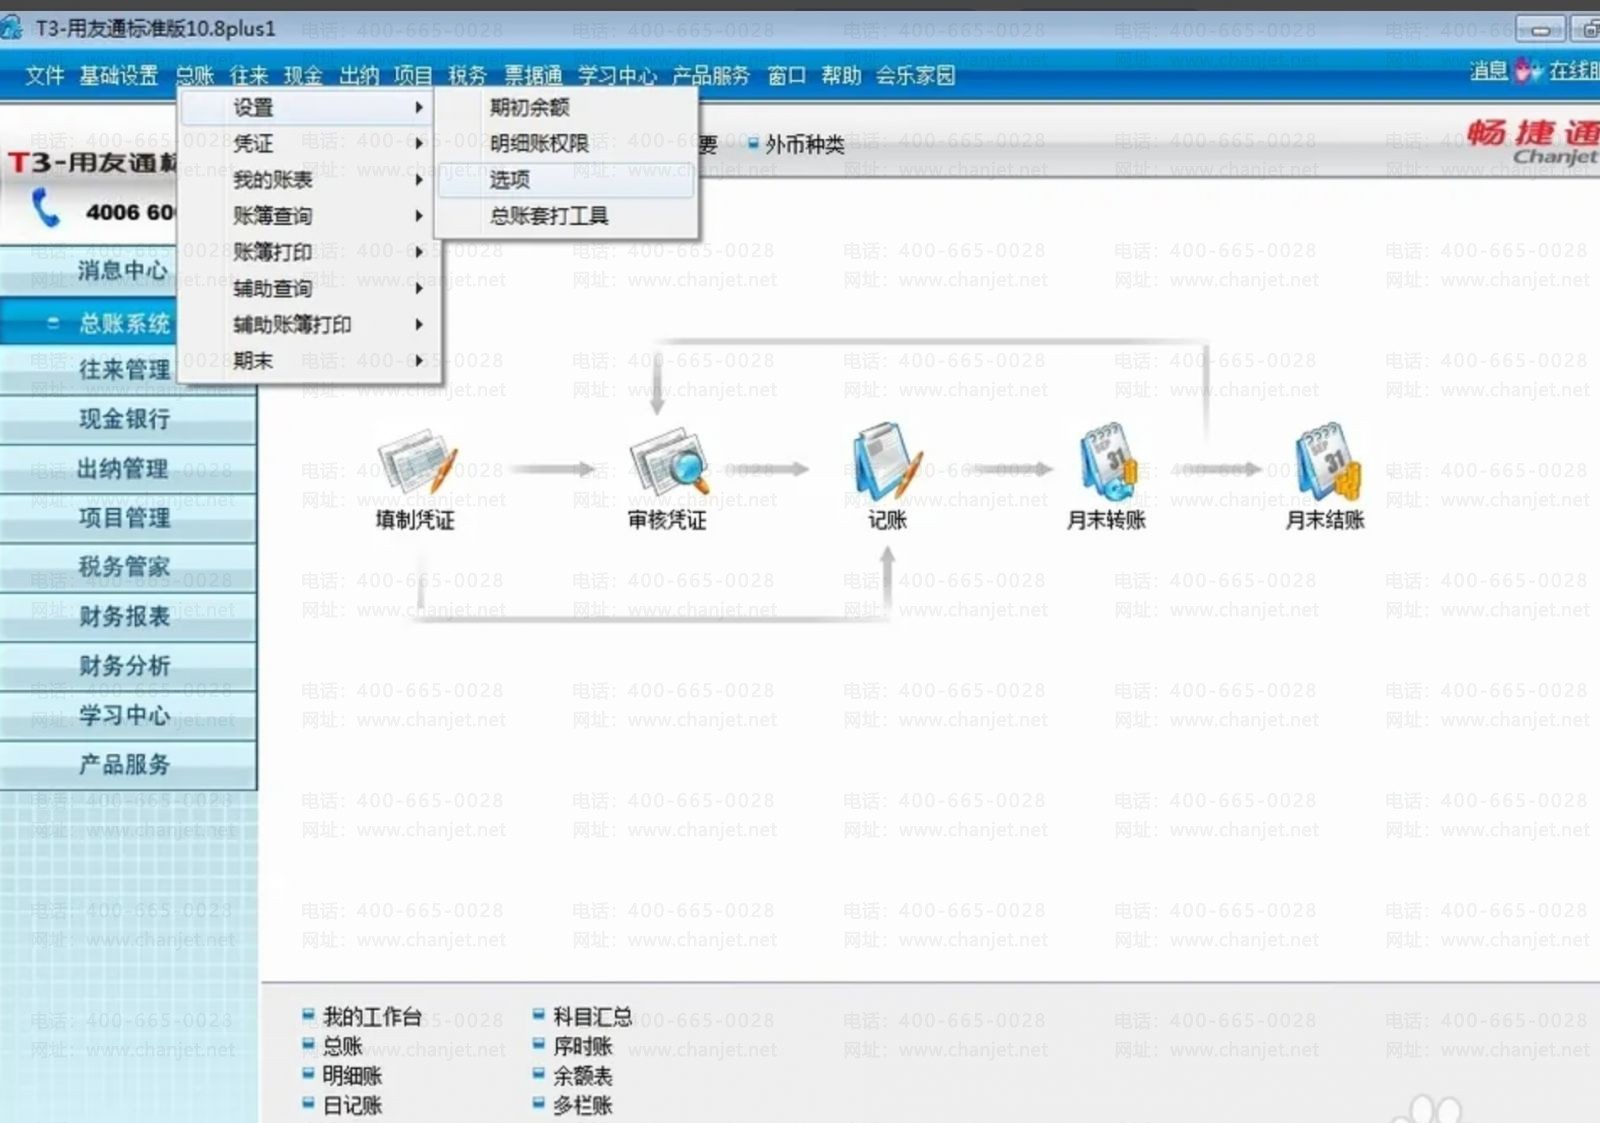Open the 票据通 menu
Screen dimensions: 1600x1123
coord(533,75)
